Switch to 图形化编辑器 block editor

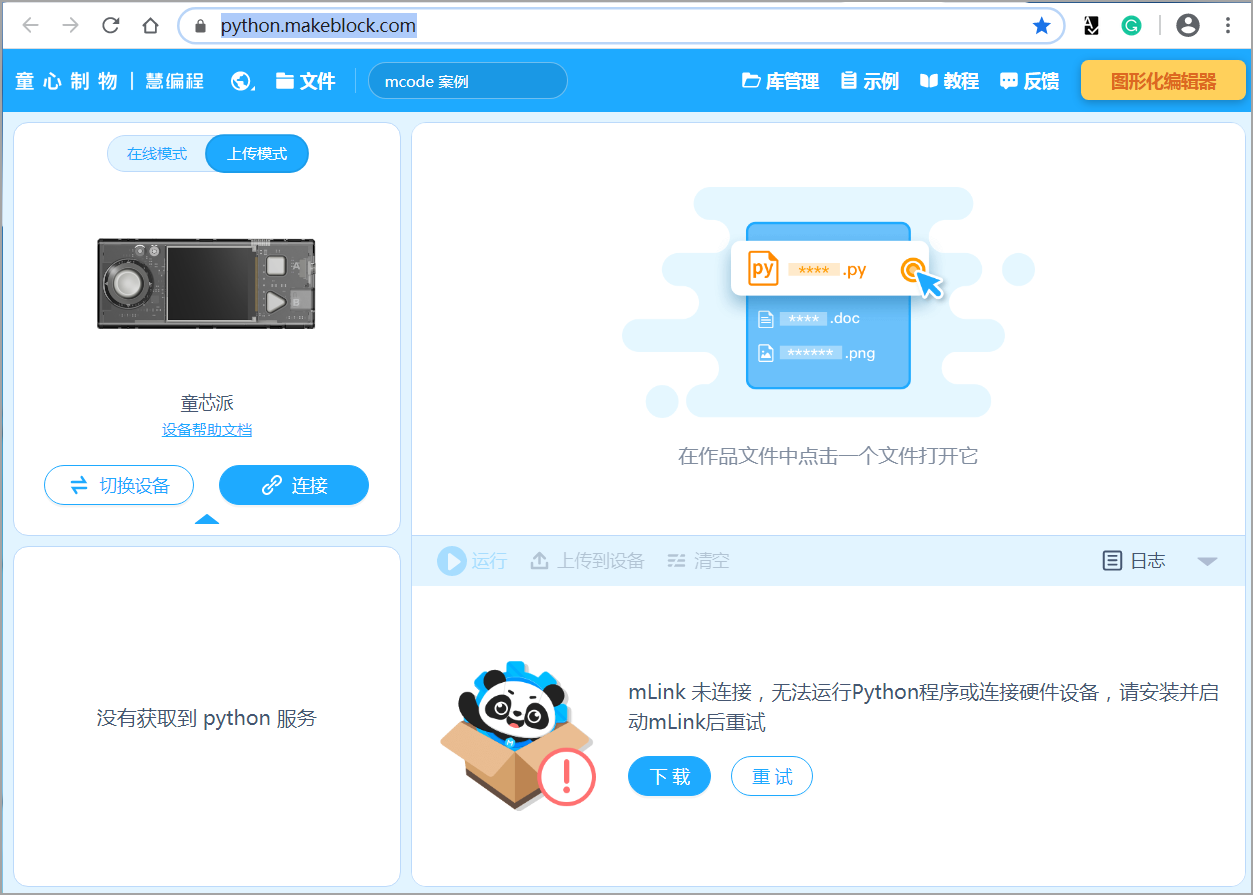pos(1164,81)
